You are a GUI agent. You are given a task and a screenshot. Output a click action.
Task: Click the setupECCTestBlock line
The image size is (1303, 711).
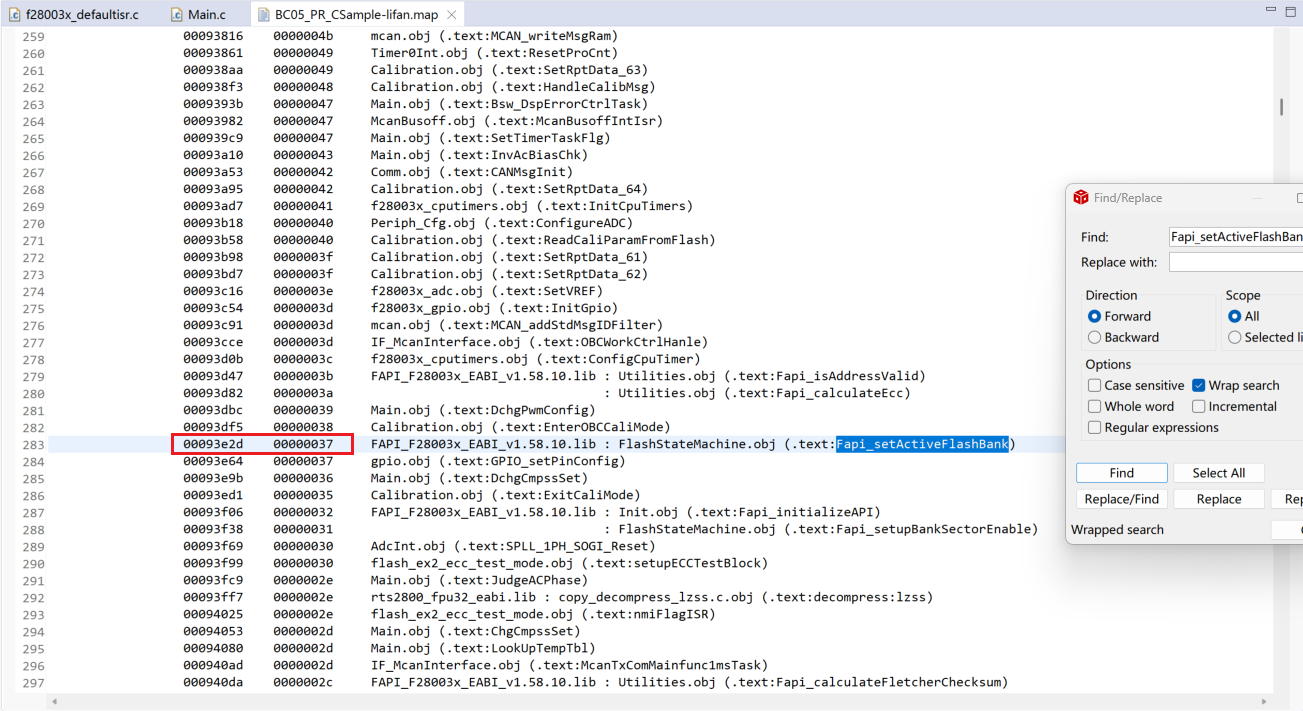[x=569, y=563]
